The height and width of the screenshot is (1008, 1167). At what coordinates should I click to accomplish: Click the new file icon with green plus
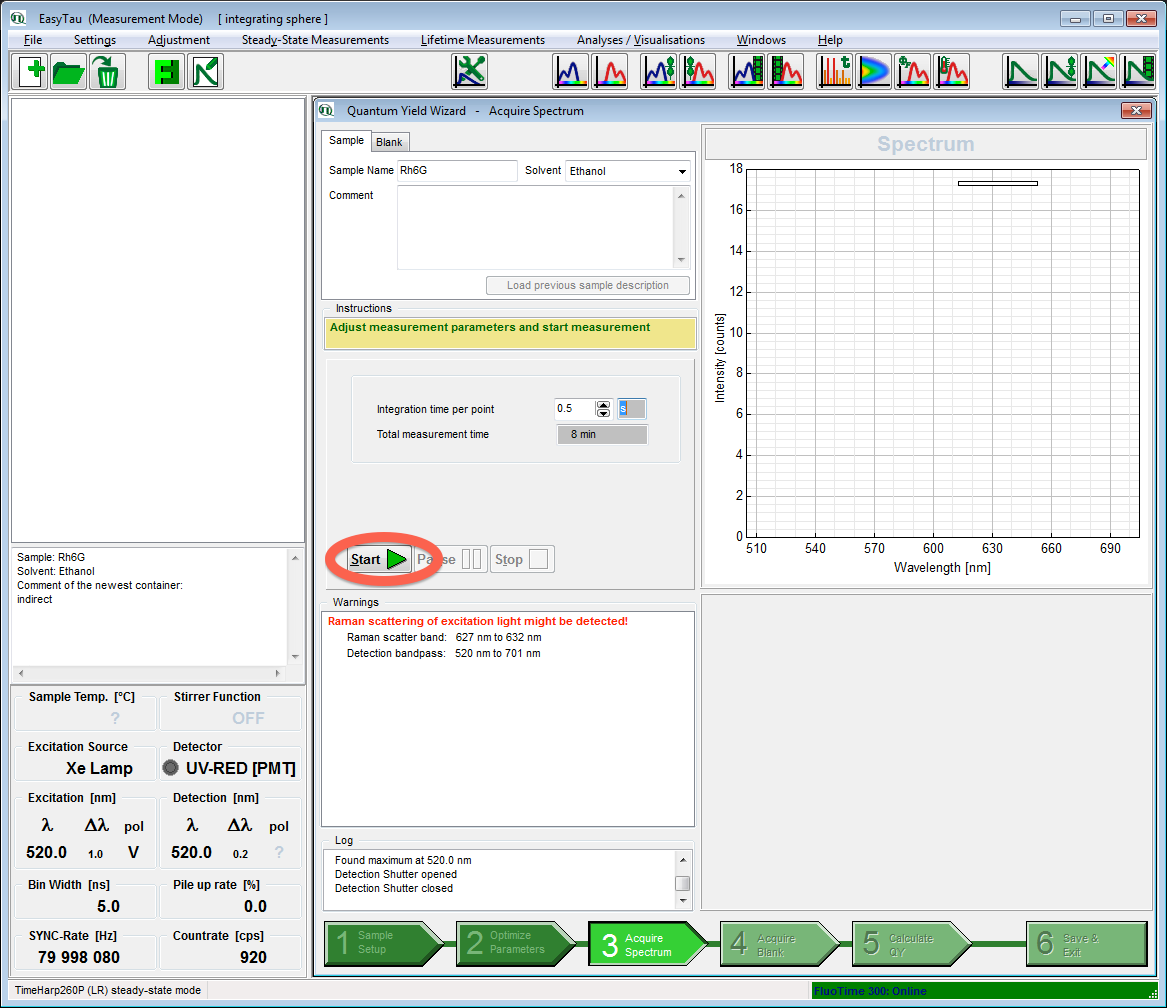32,72
